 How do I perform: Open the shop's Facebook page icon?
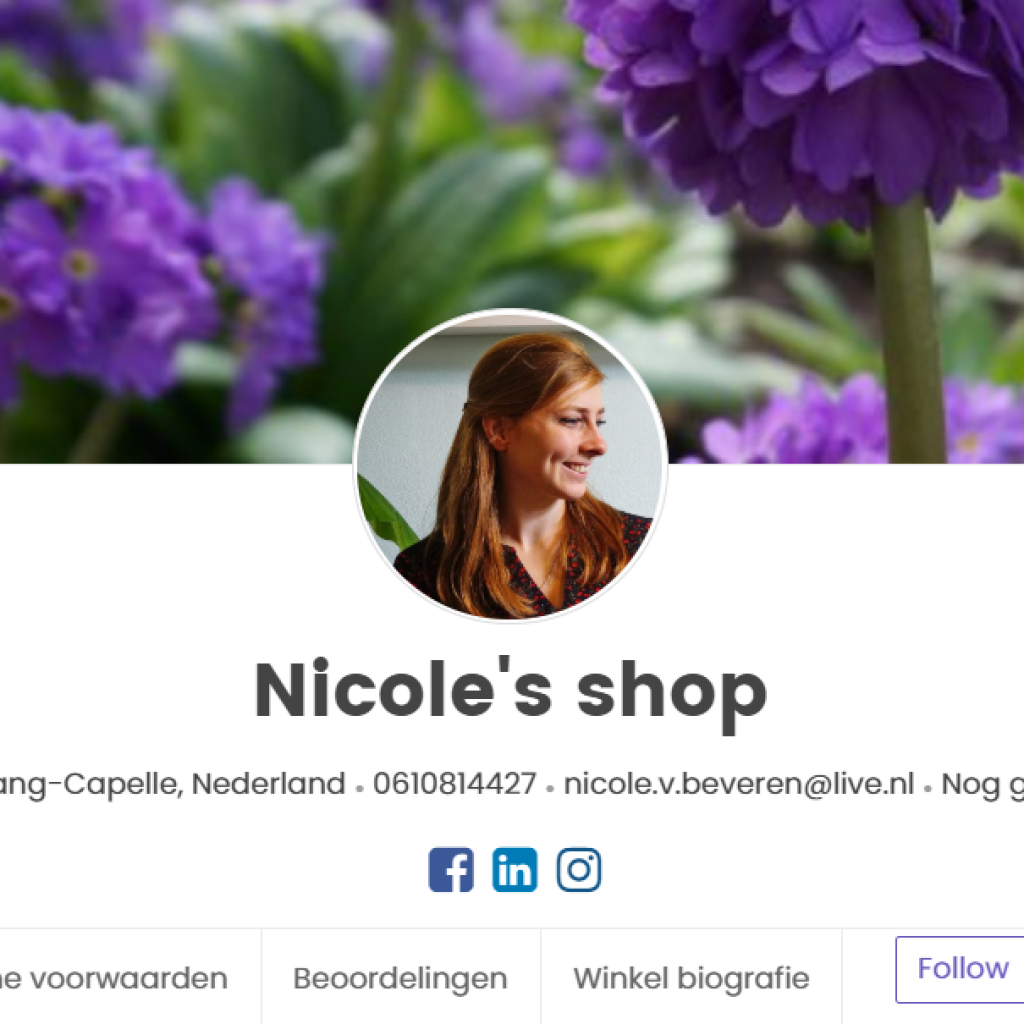click(x=451, y=869)
